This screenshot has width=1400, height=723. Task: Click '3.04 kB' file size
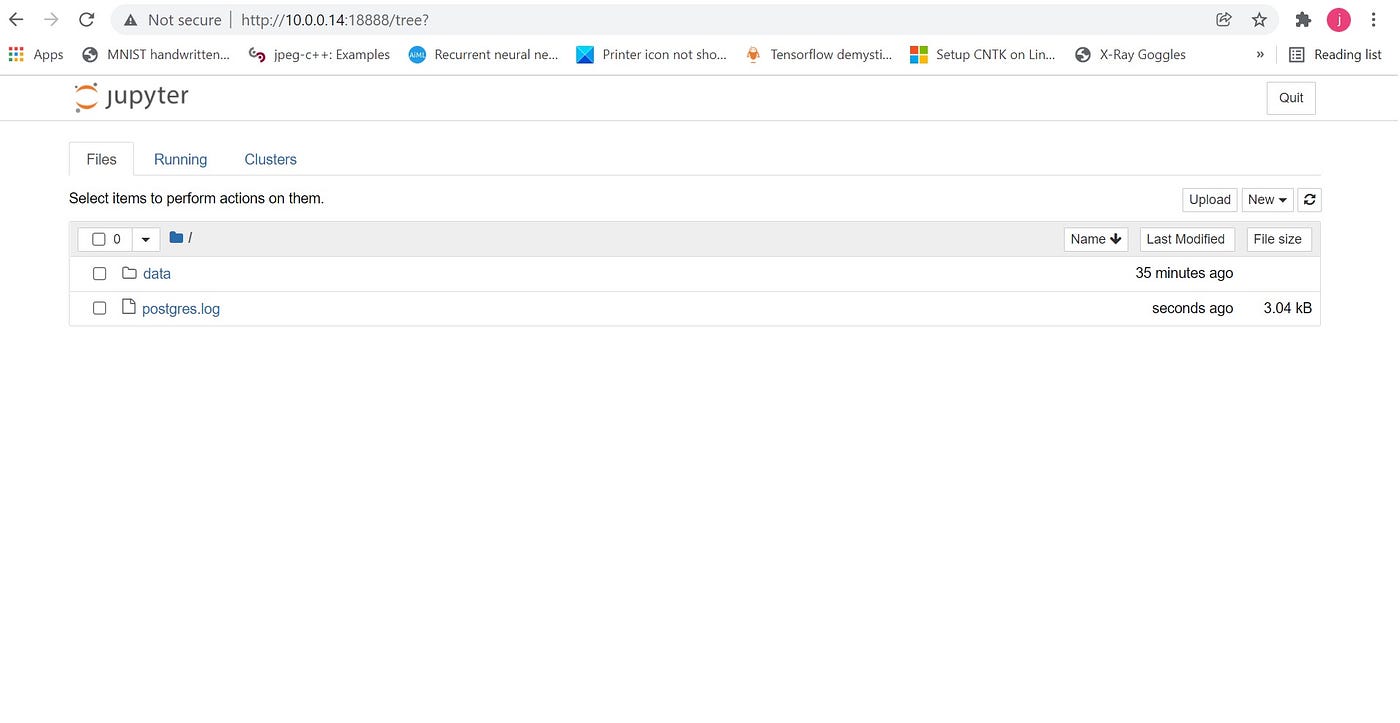[x=1287, y=308]
